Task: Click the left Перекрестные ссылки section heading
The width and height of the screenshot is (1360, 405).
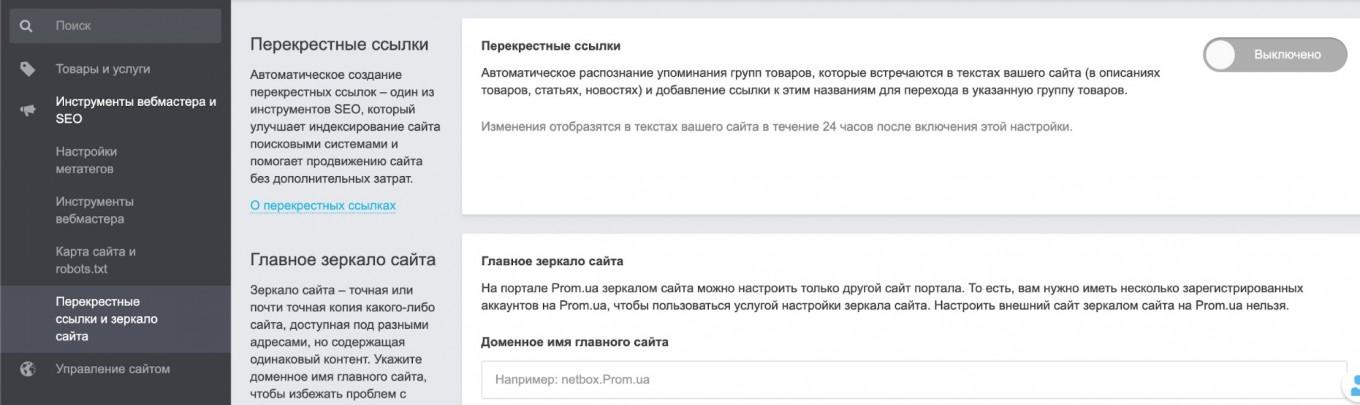Action: [339, 45]
